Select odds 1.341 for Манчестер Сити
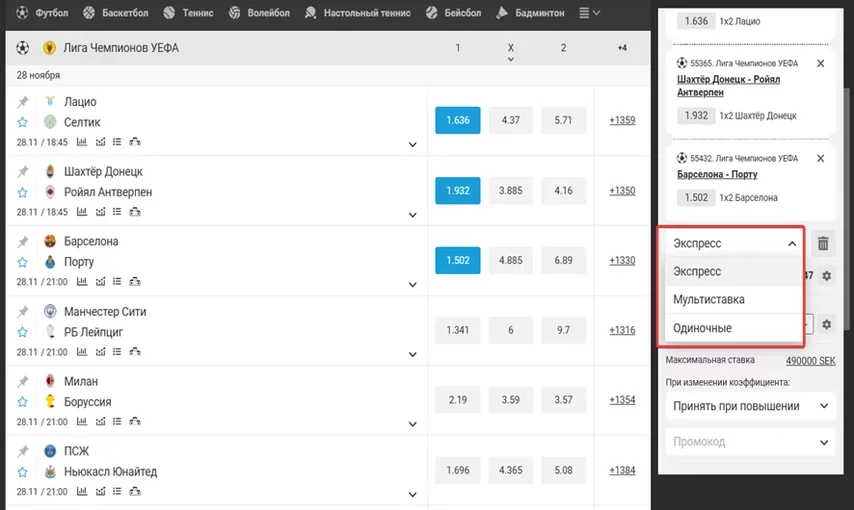The width and height of the screenshot is (854, 510). tap(458, 330)
